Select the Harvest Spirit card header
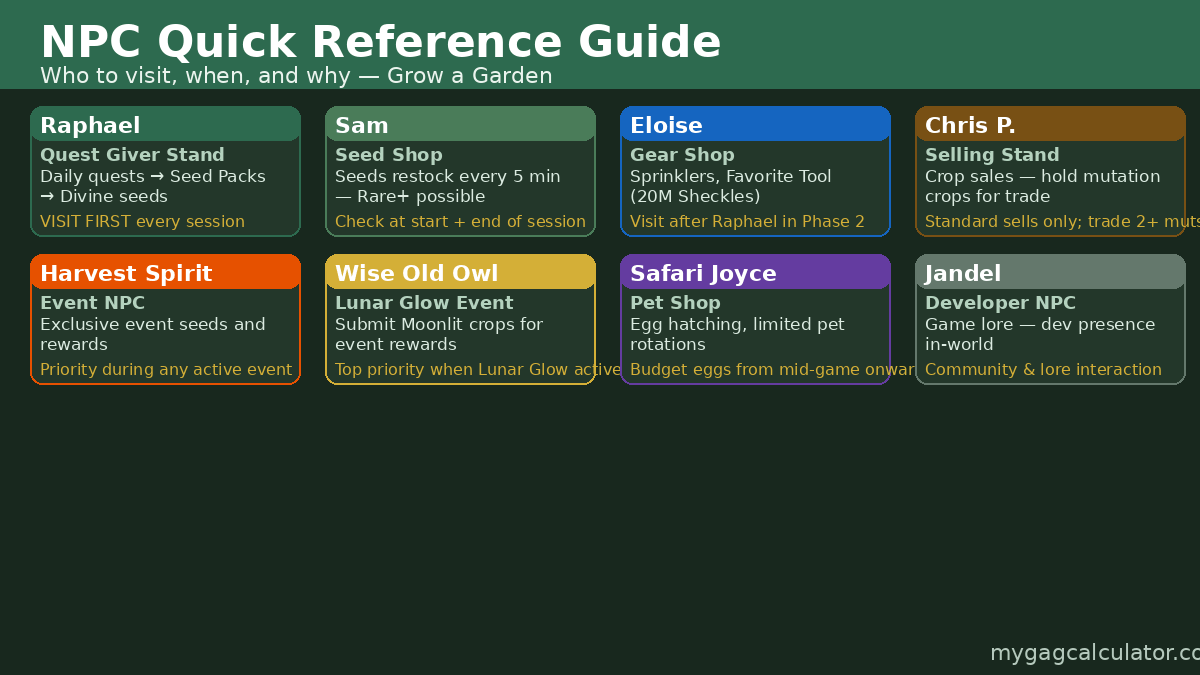1200x675 pixels. (x=165, y=272)
